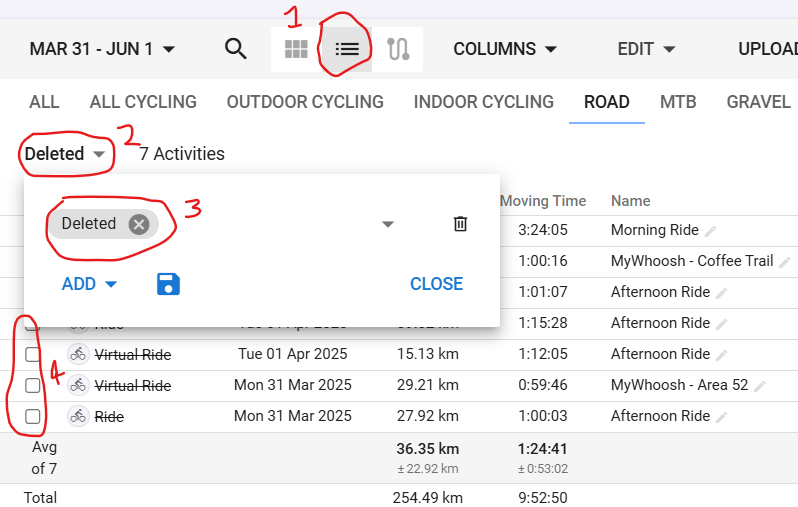The image size is (798, 507).
Task: Click the 9:52:50 total moving time
Action: (x=543, y=497)
